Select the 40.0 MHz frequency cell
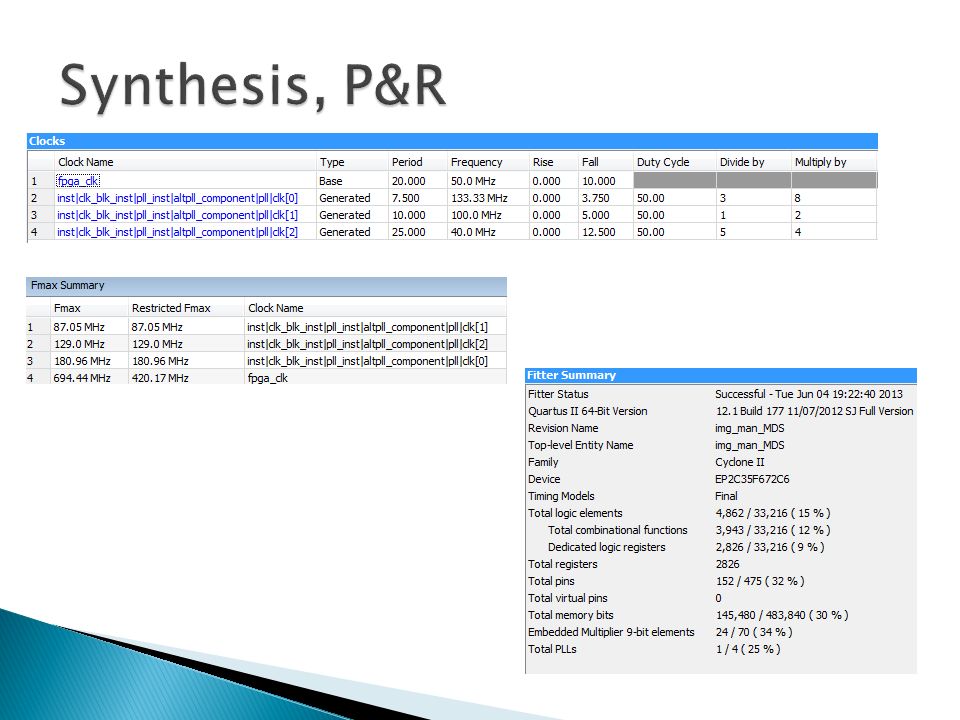This screenshot has height=720, width=960. click(473, 233)
